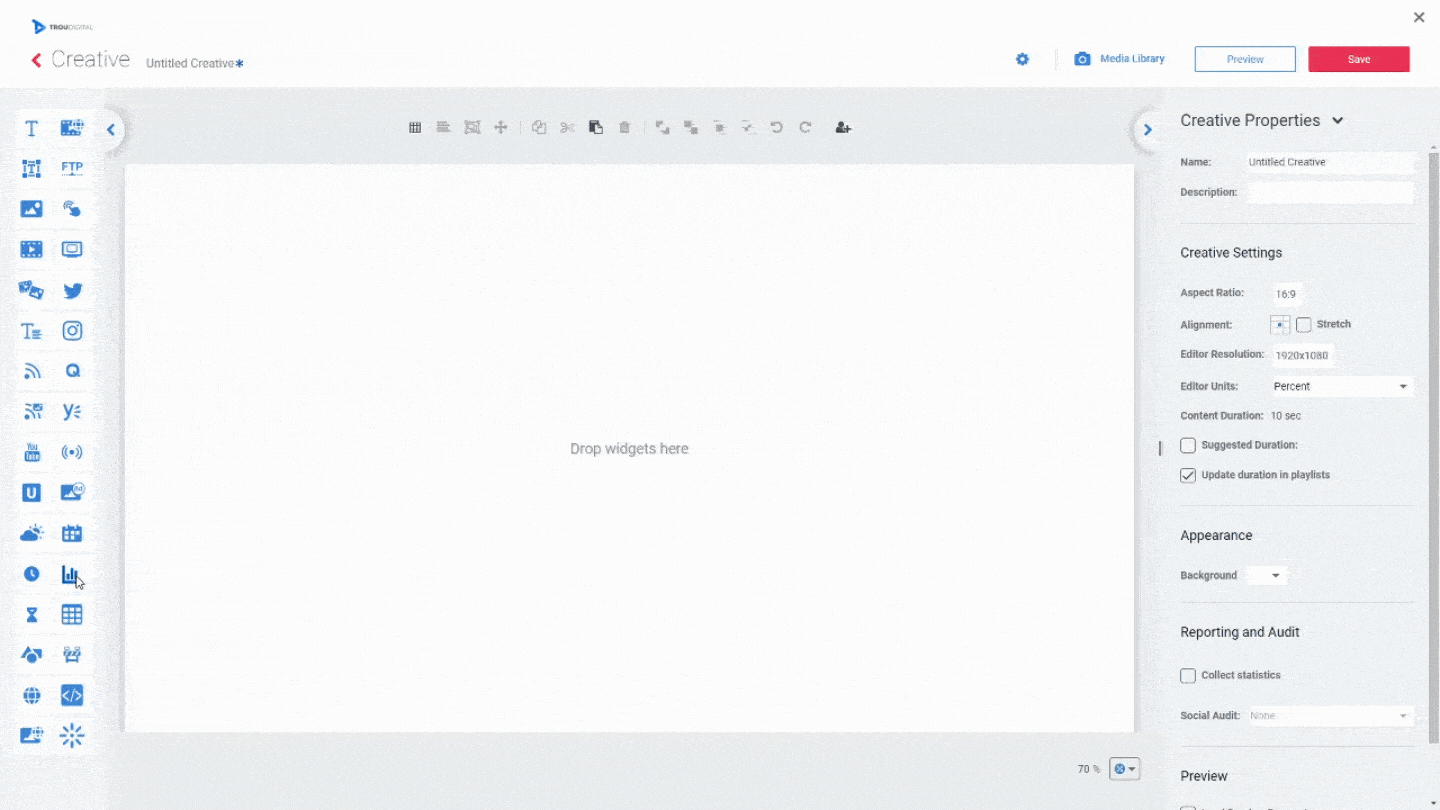The image size is (1440, 810).
Task: Select the Weather widget icon
Action: (x=32, y=533)
